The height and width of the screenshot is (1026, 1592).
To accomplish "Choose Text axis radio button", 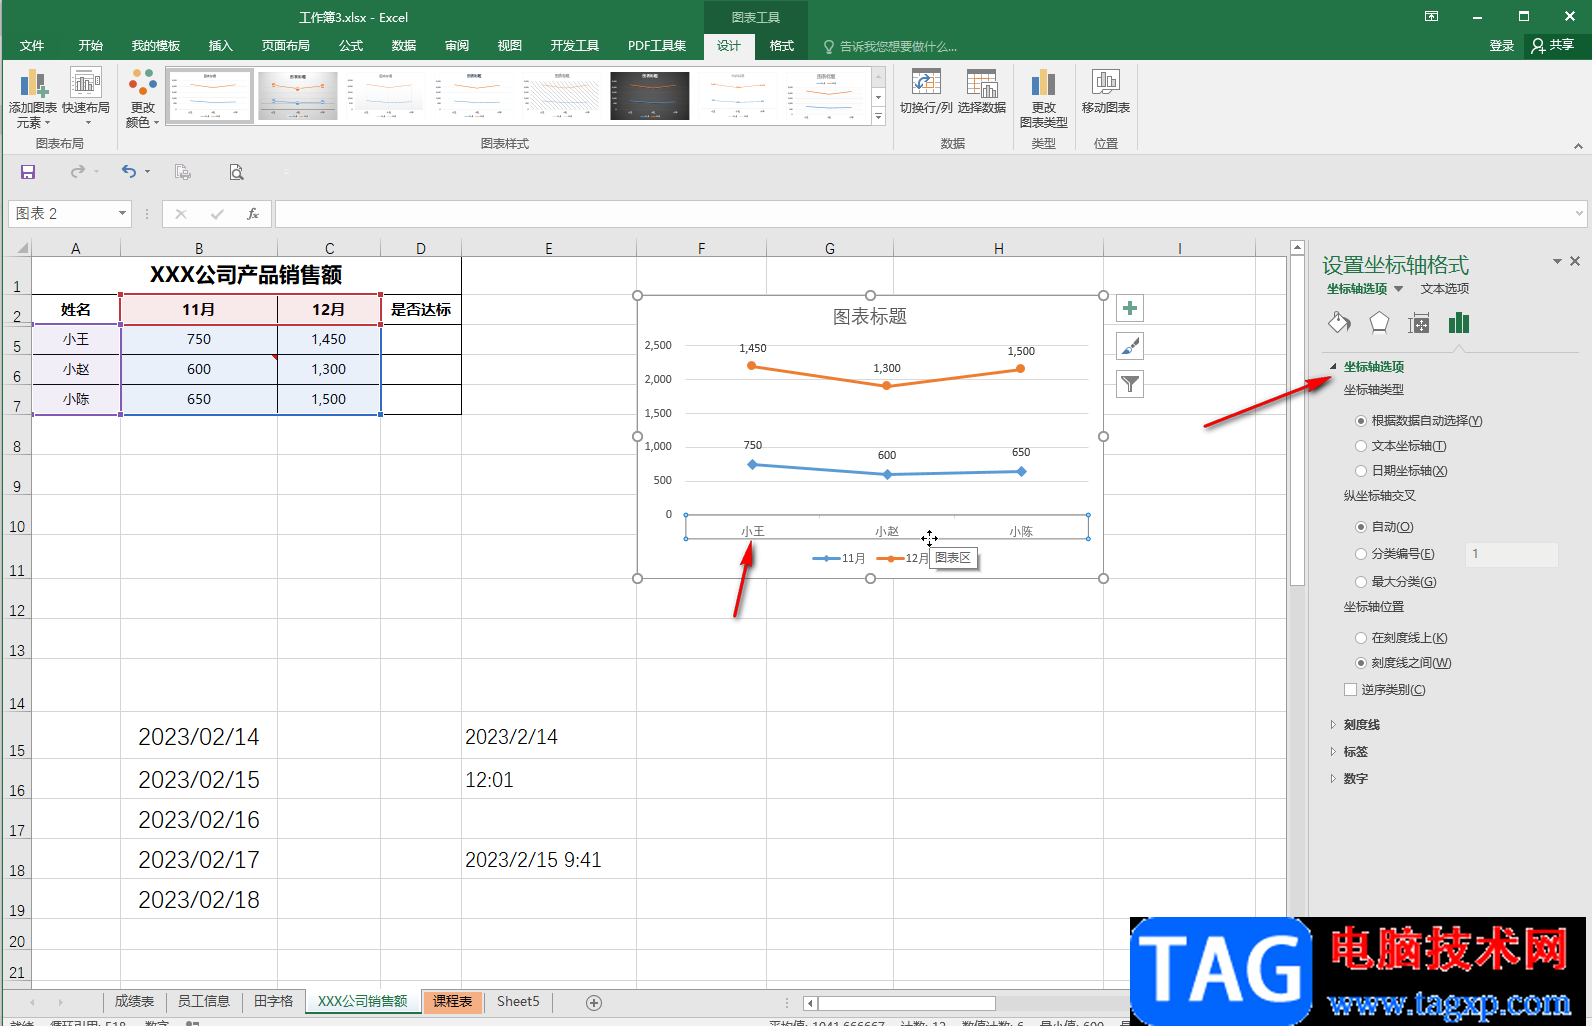I will (1361, 446).
